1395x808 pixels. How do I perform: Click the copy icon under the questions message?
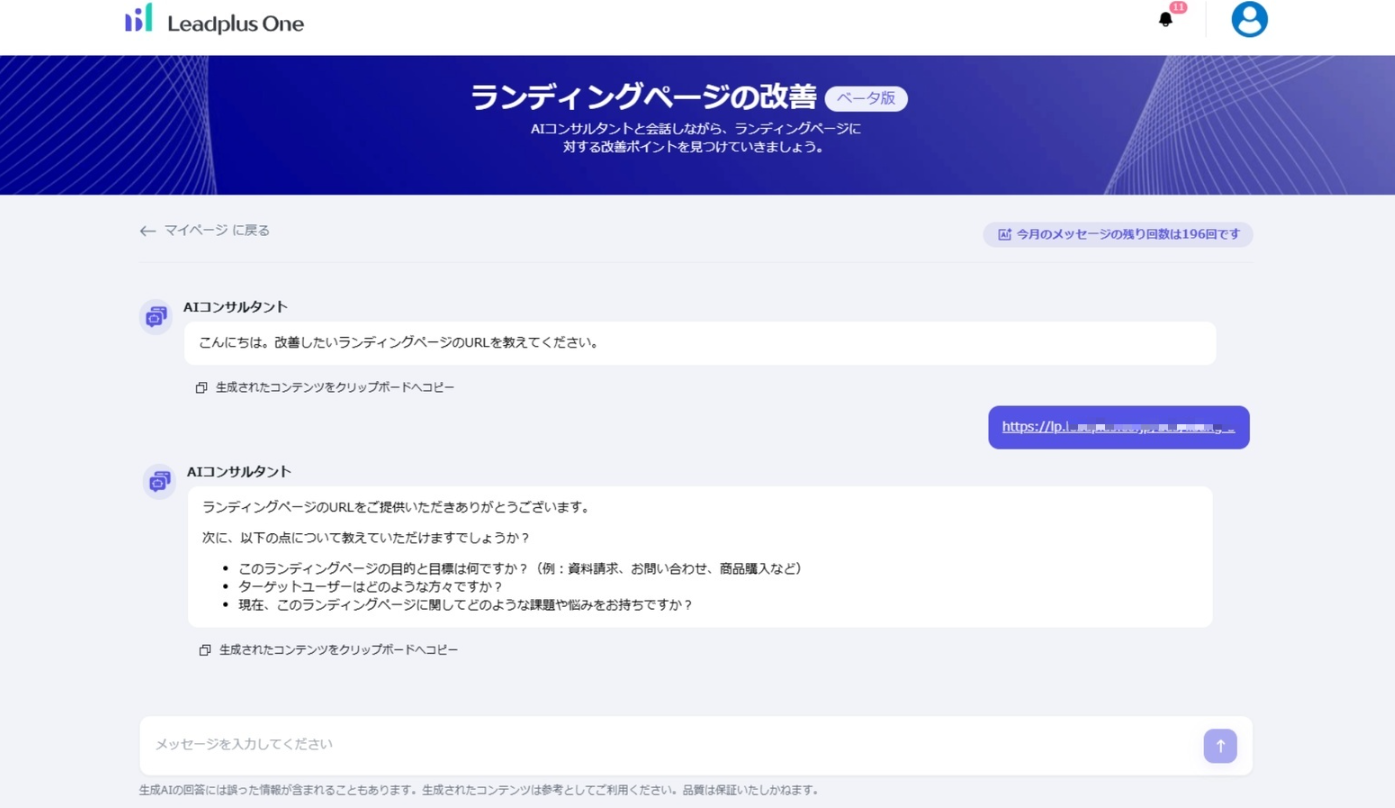pyautogui.click(x=205, y=651)
